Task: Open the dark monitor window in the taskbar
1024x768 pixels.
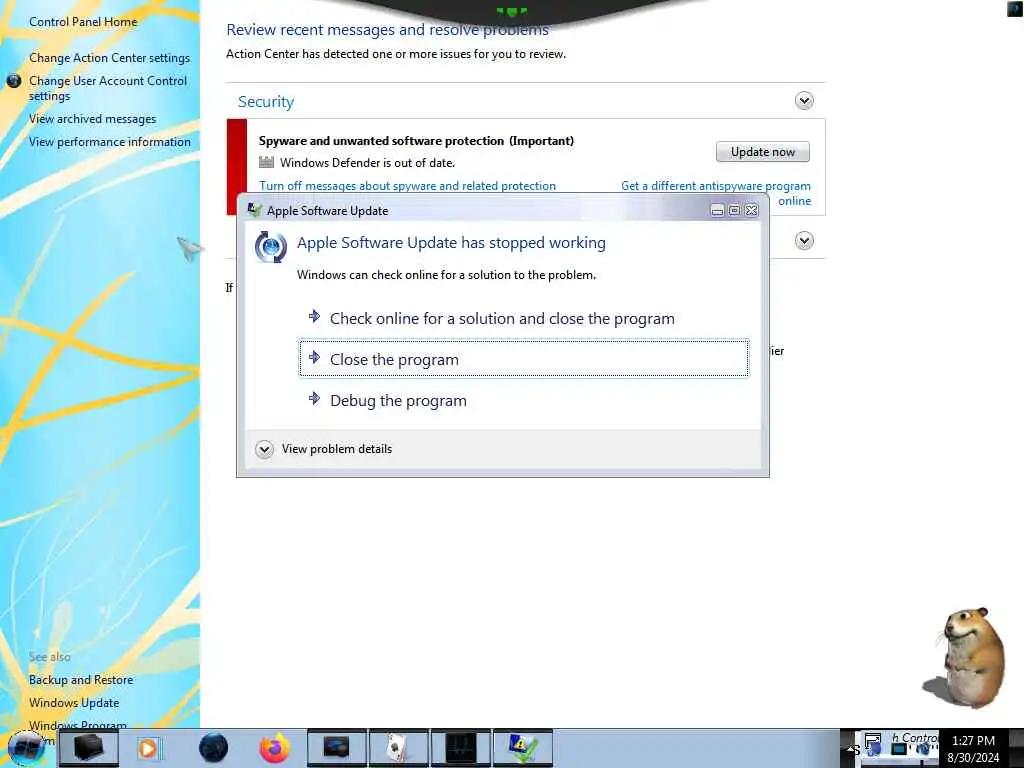Action: 336,748
